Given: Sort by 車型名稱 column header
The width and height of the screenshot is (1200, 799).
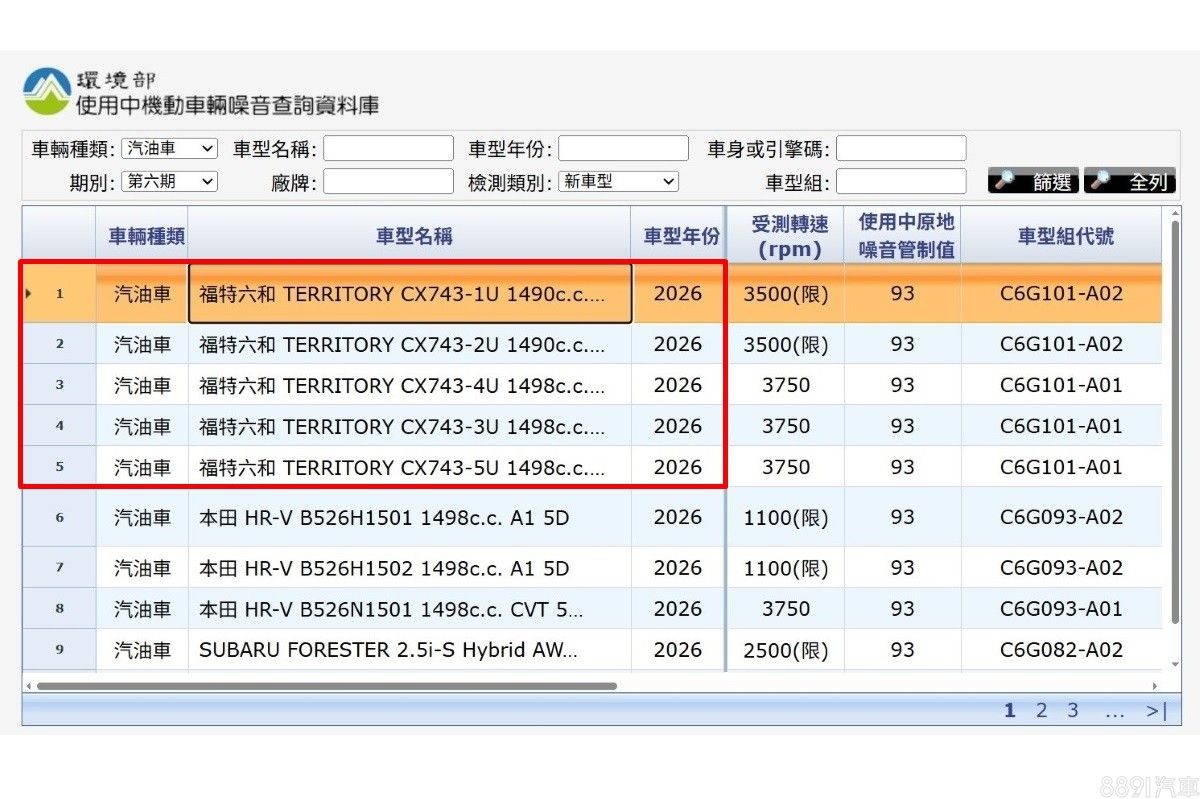Looking at the screenshot, I should [413, 236].
